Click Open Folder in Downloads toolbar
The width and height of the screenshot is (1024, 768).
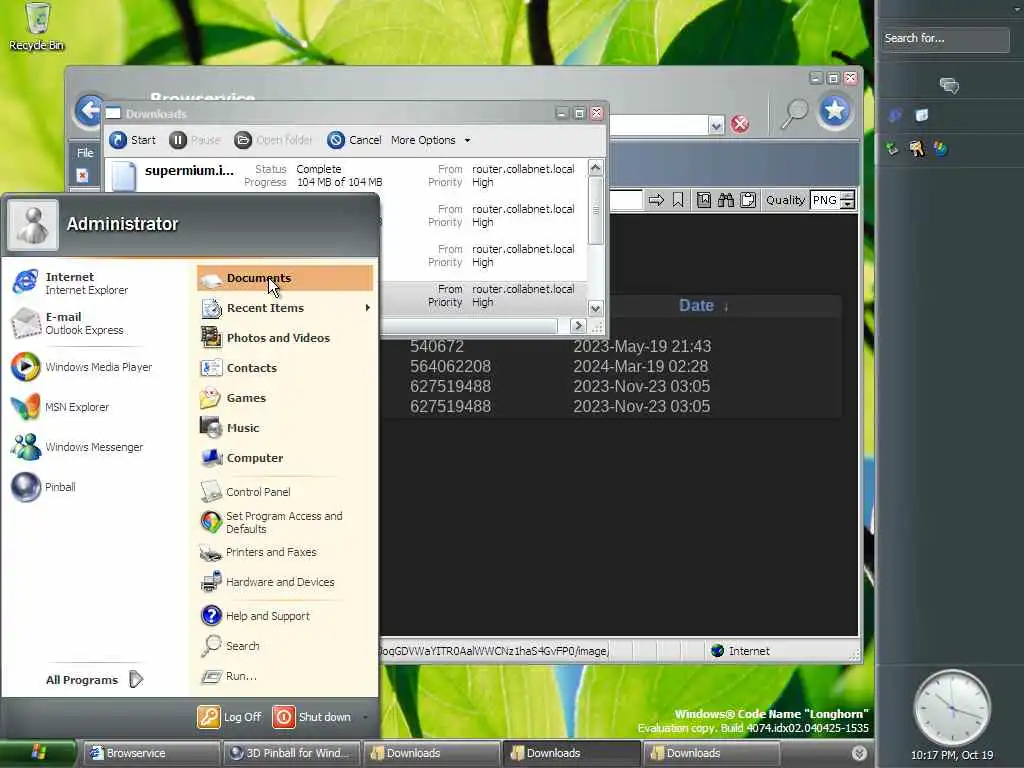tap(274, 140)
